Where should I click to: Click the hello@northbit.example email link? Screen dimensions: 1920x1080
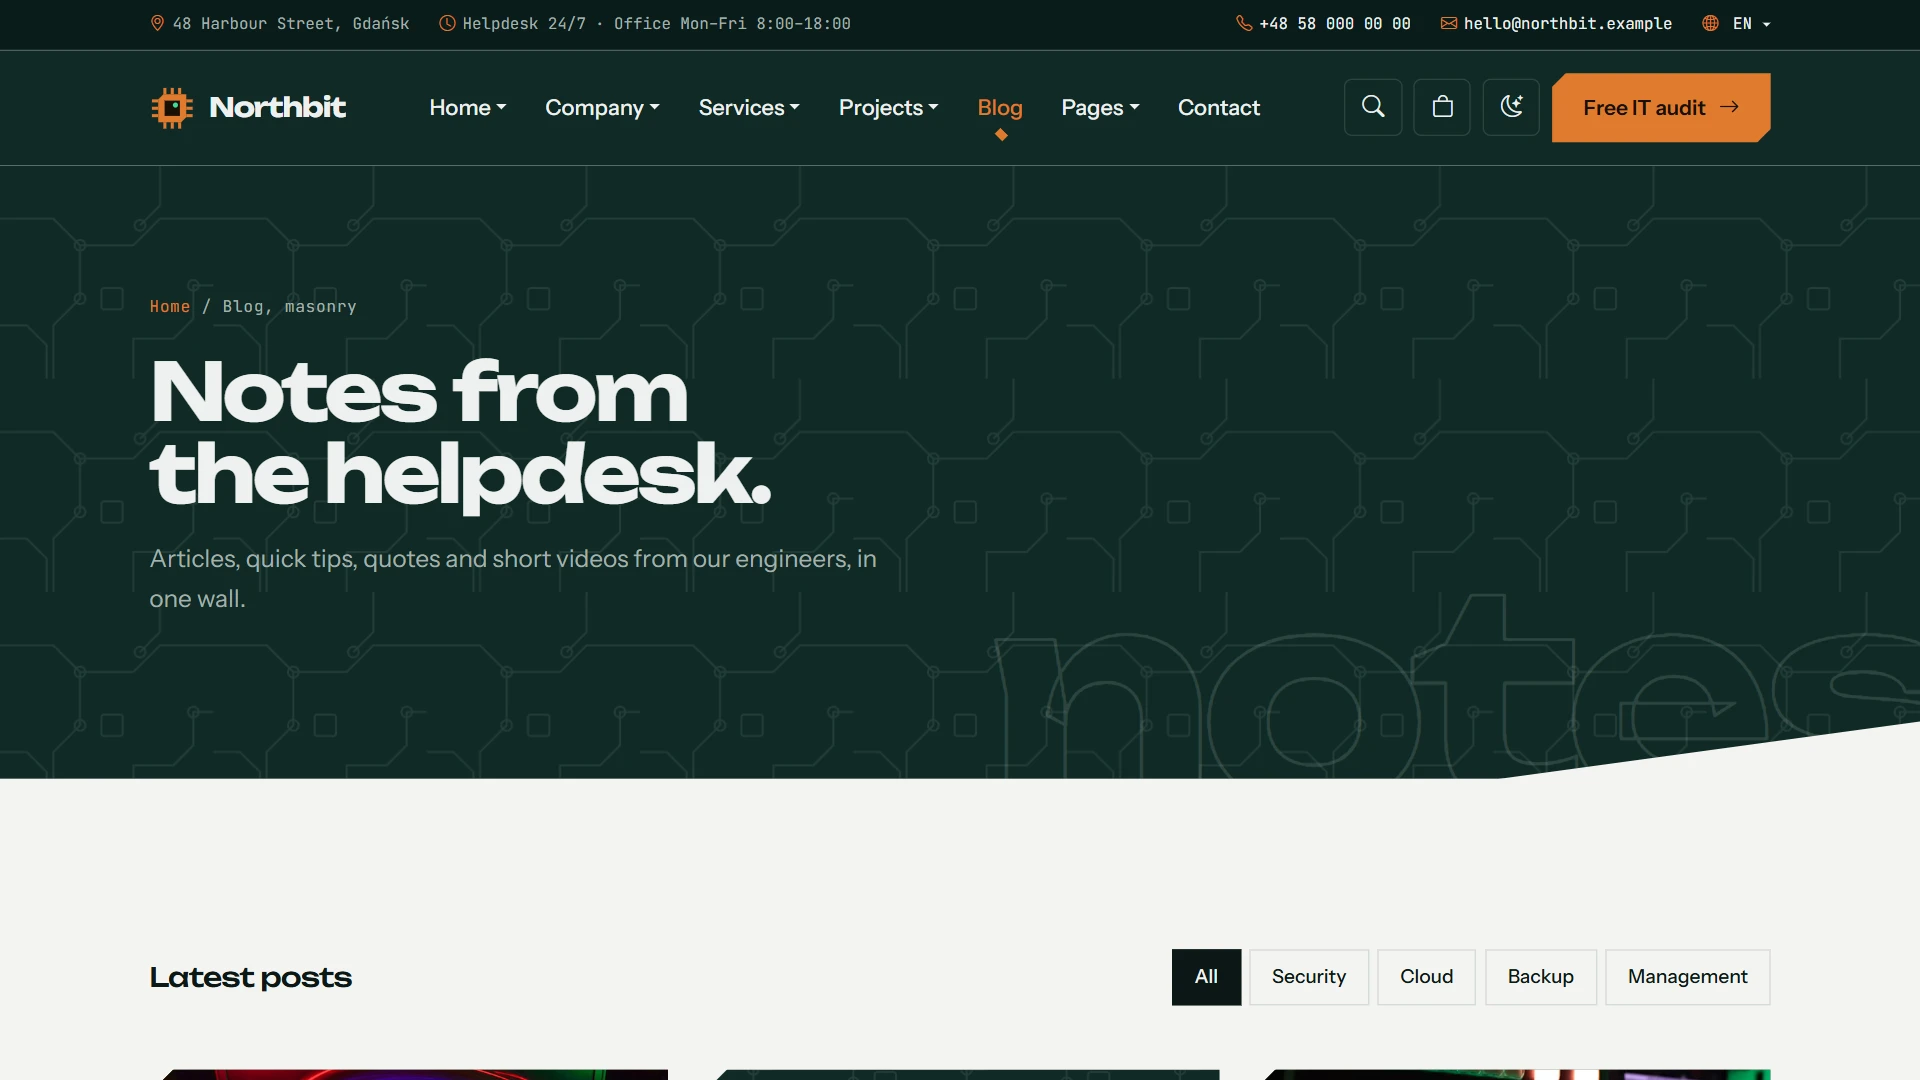tap(1567, 23)
